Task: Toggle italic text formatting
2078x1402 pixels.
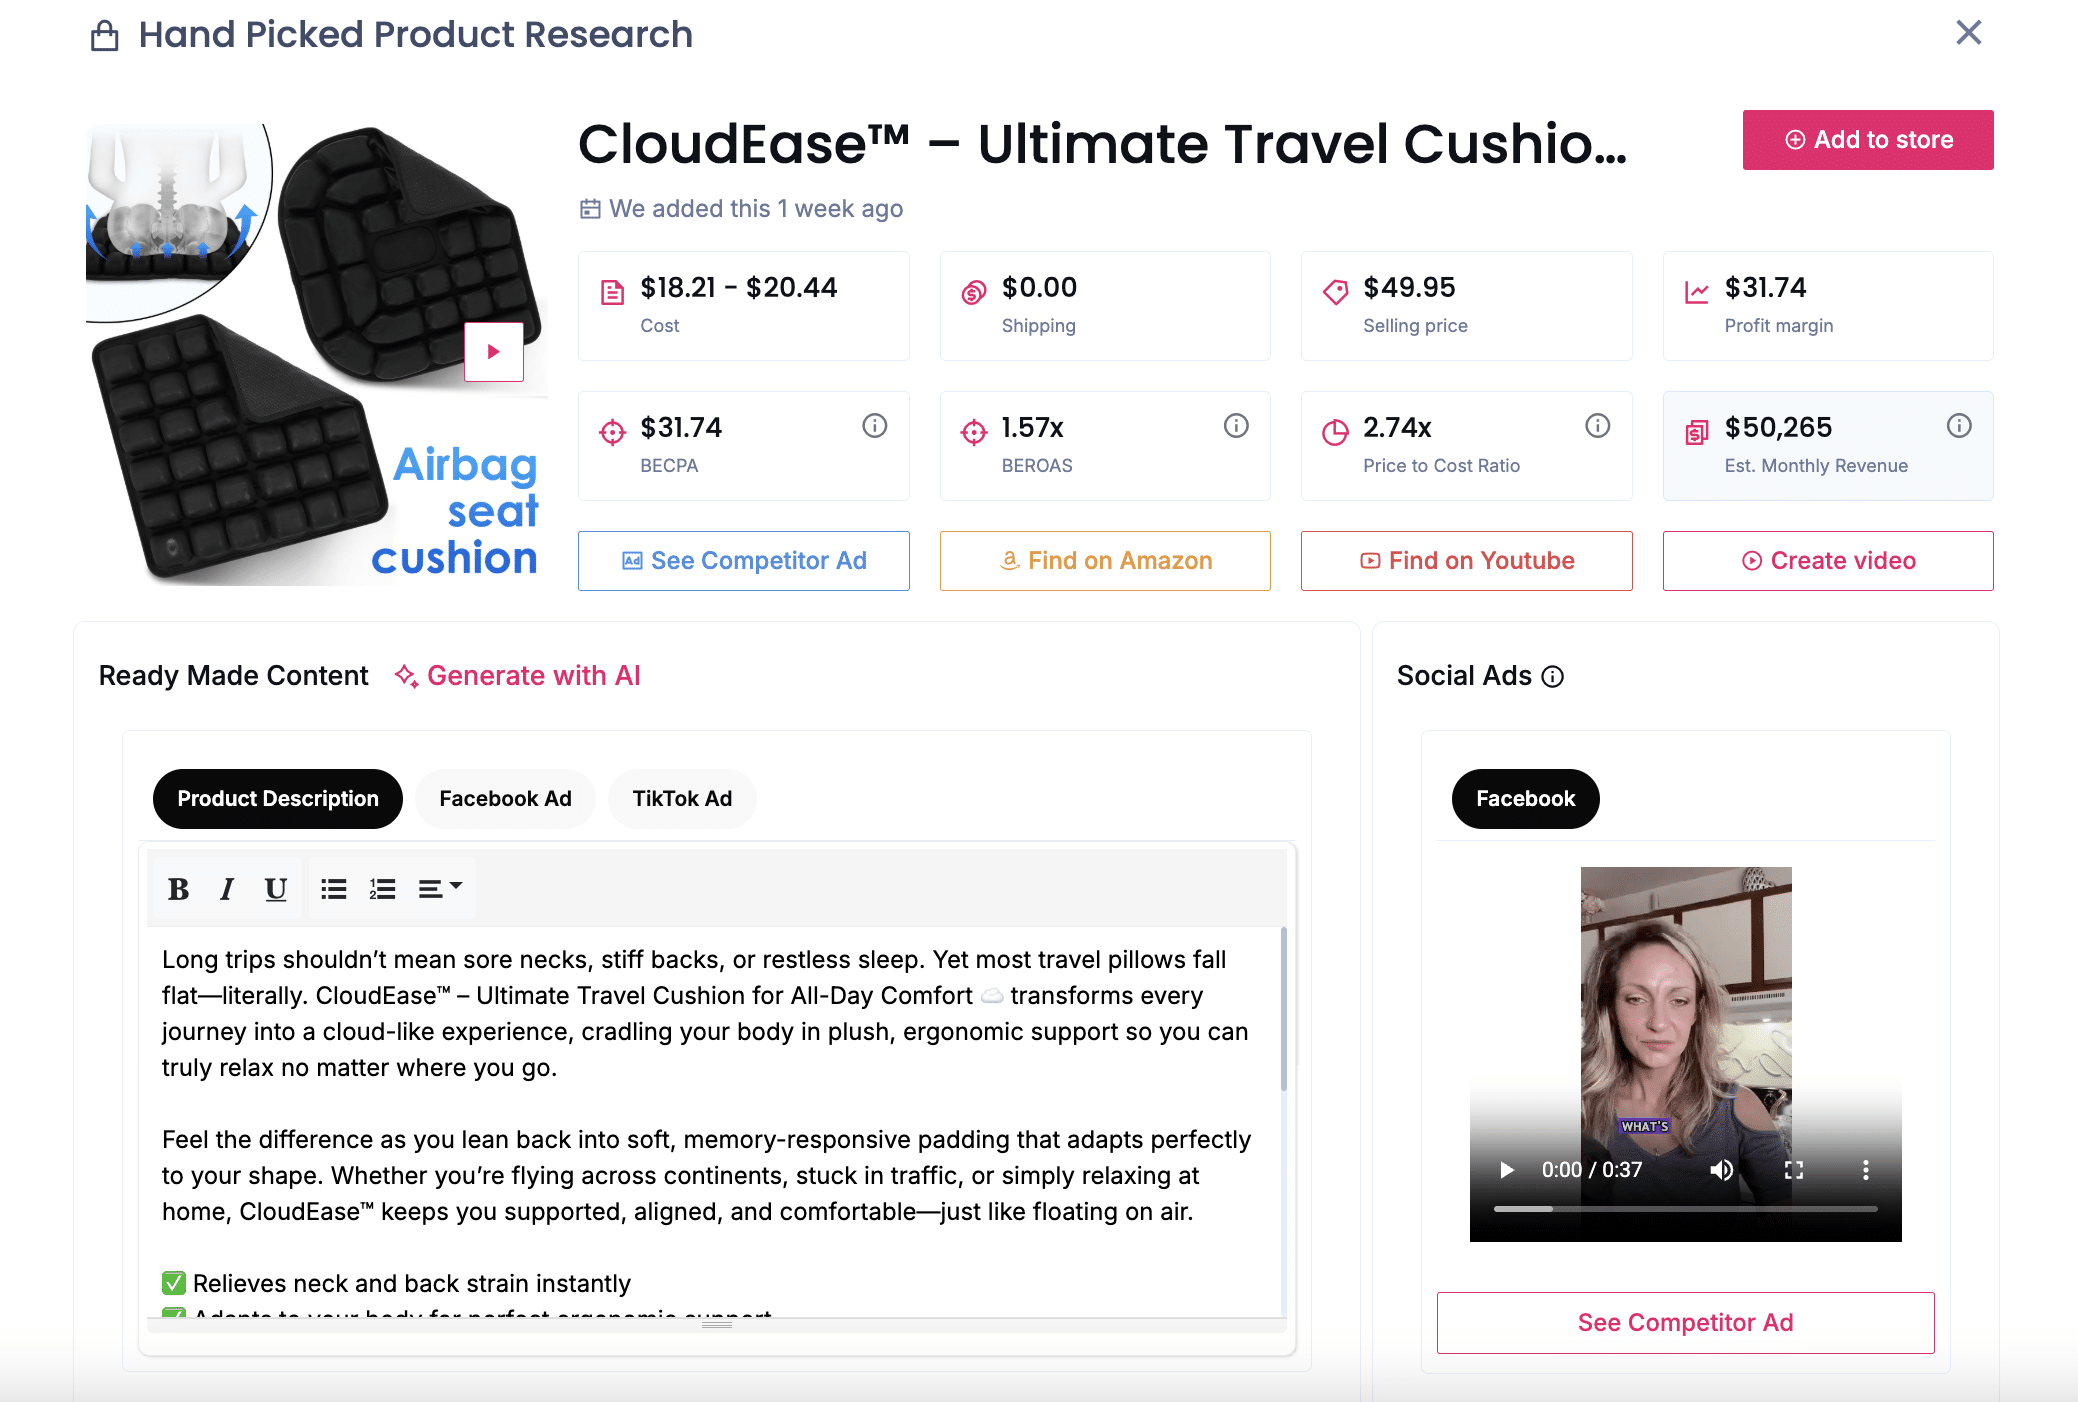Action: pyautogui.click(x=227, y=889)
